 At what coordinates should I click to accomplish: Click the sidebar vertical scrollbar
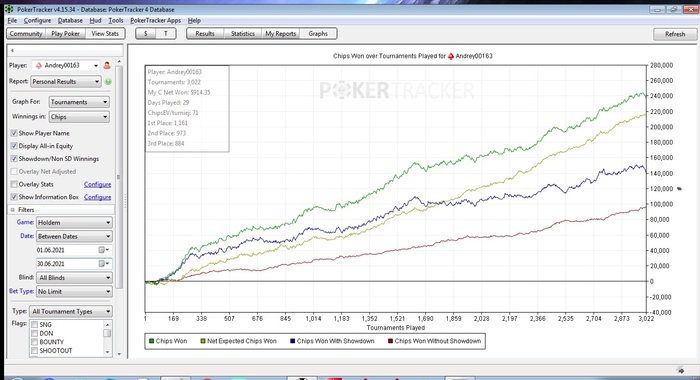point(119,177)
